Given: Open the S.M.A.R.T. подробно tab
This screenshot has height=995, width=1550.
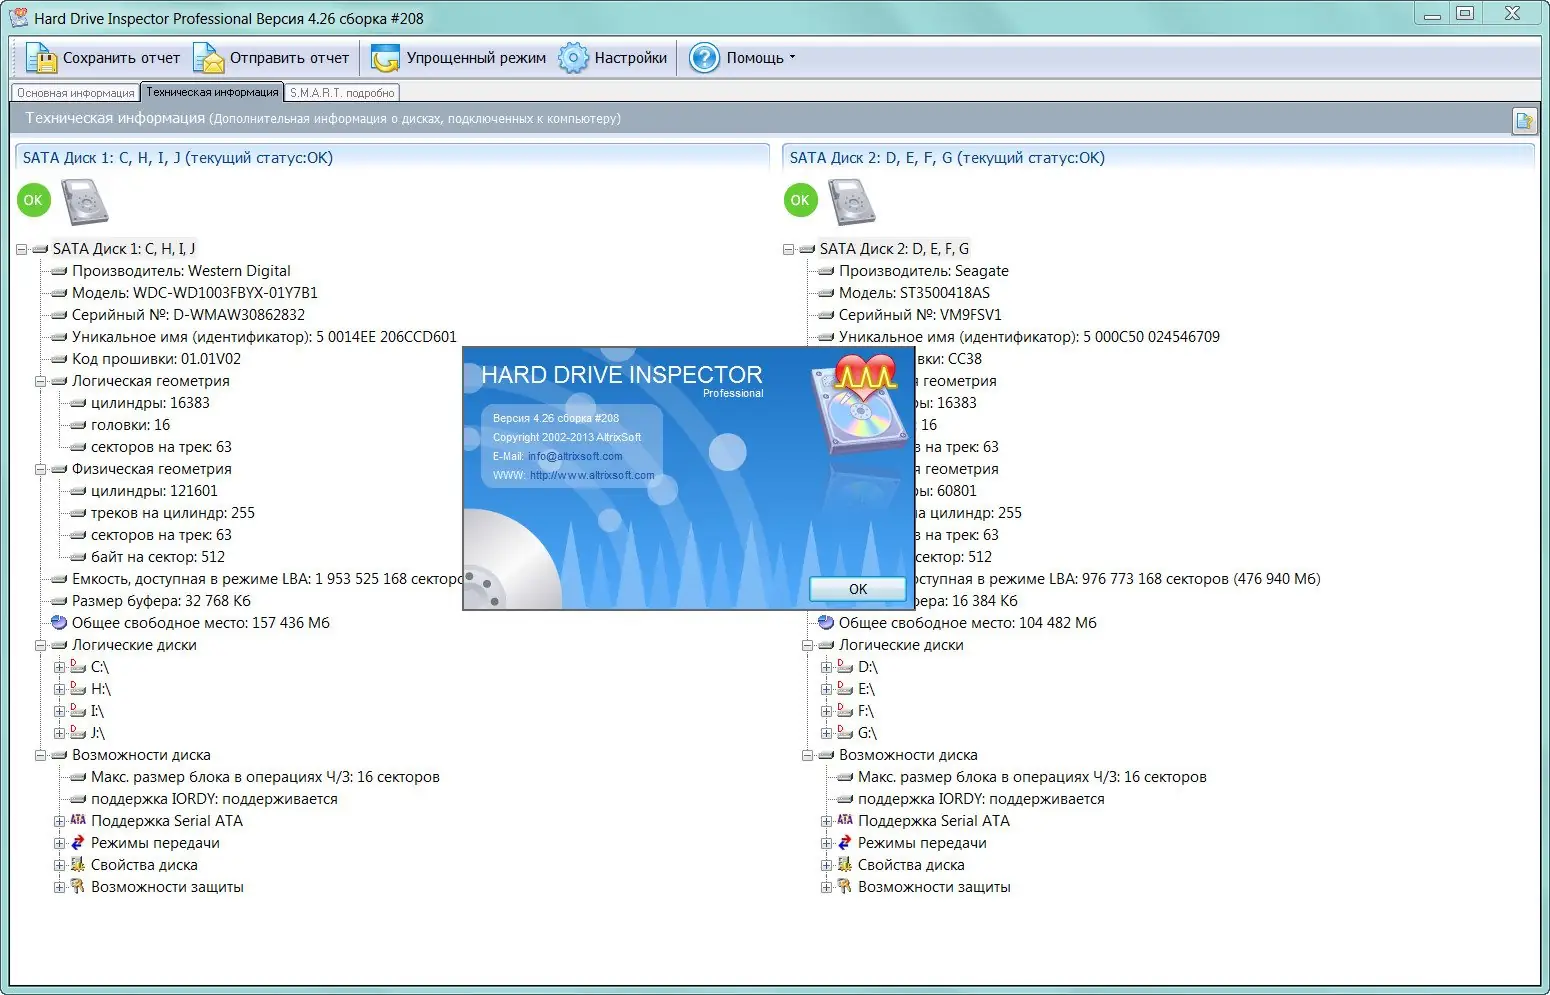Looking at the screenshot, I should pyautogui.click(x=342, y=93).
